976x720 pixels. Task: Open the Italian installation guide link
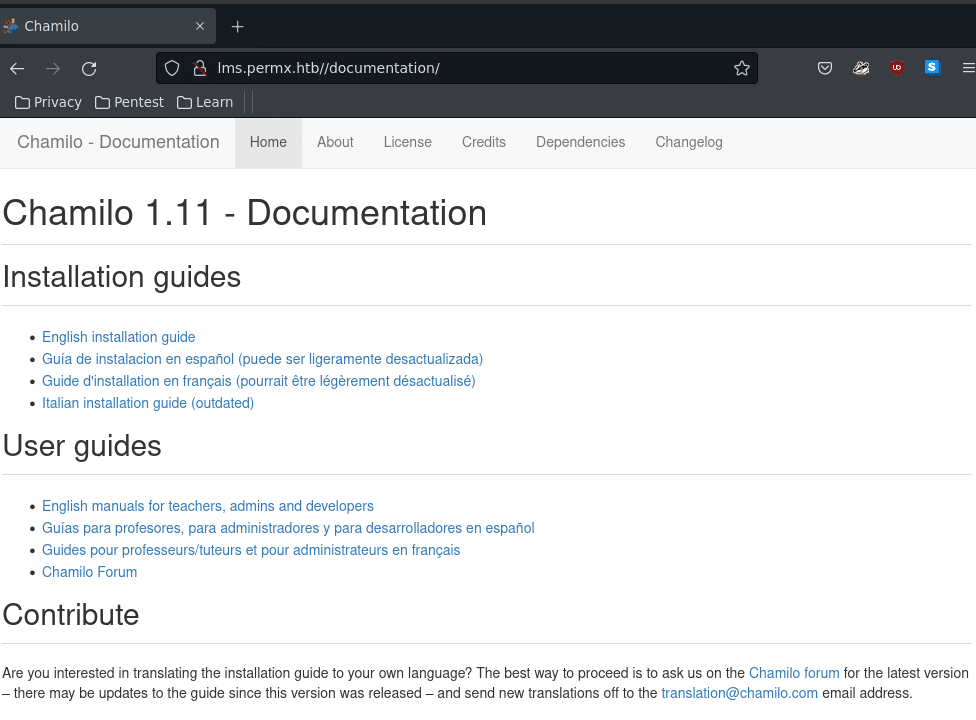pos(148,403)
